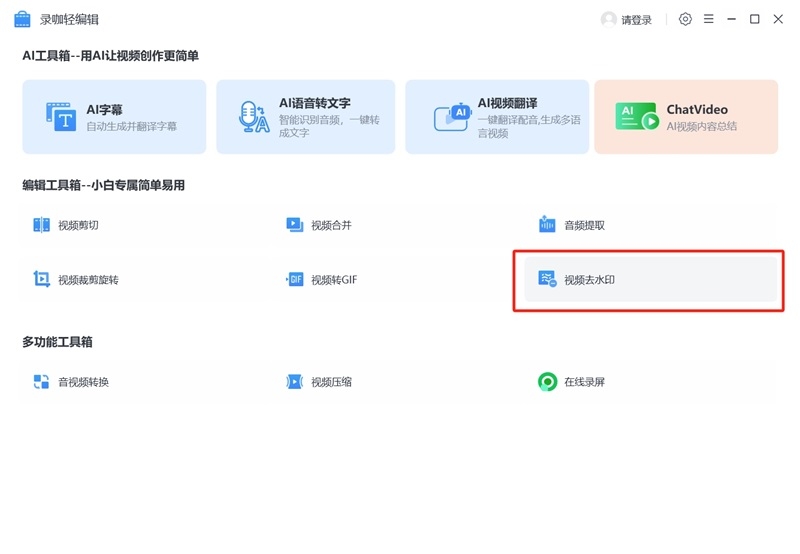Open the ChatVideo card title
This screenshot has width=800, height=554.
pyautogui.click(x=697, y=109)
